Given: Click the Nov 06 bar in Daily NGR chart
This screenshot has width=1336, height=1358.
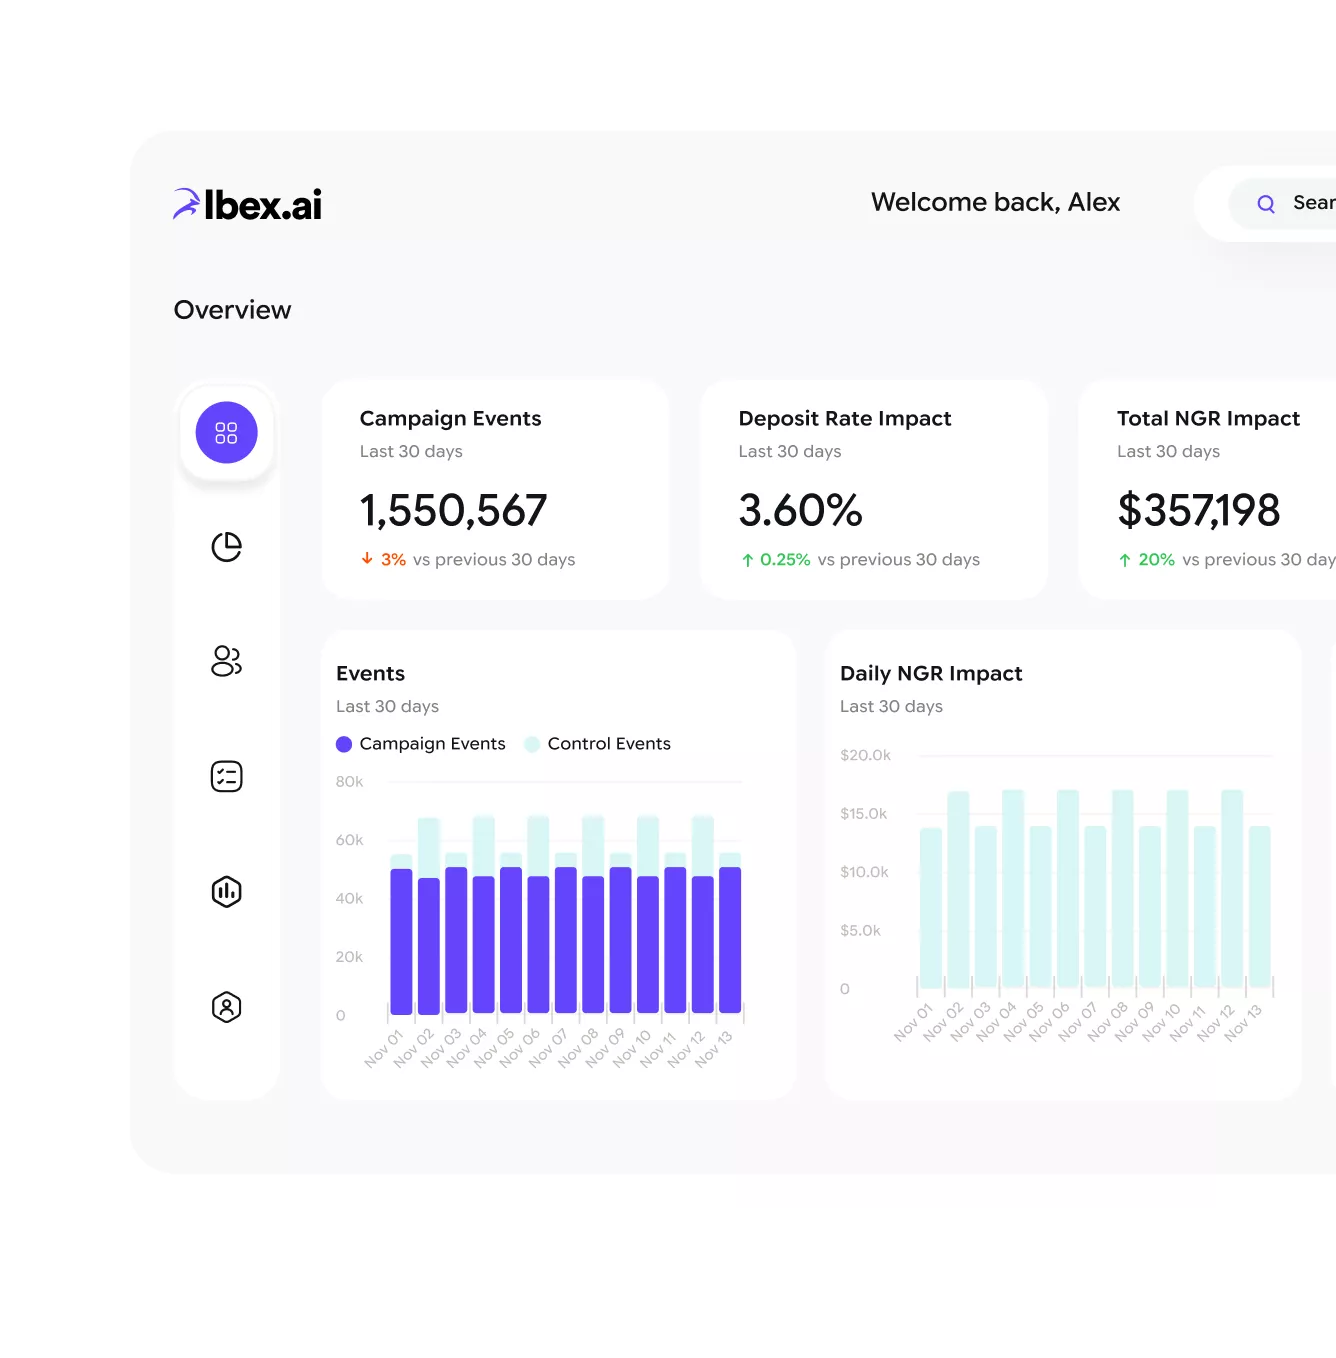Looking at the screenshot, I should (x=1068, y=889).
